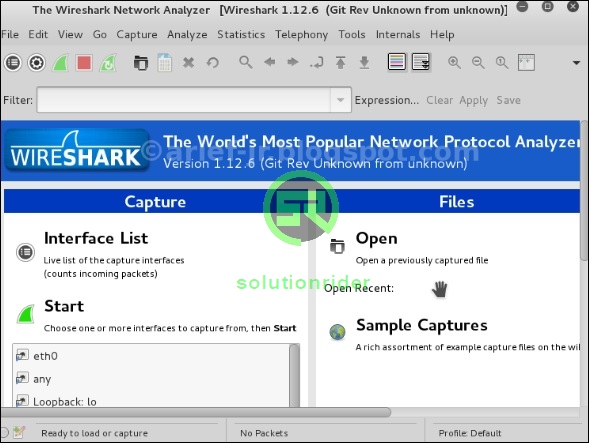Image resolution: width=589 pixels, height=443 pixels.
Task: Open the Telephony menu
Action: 301,34
